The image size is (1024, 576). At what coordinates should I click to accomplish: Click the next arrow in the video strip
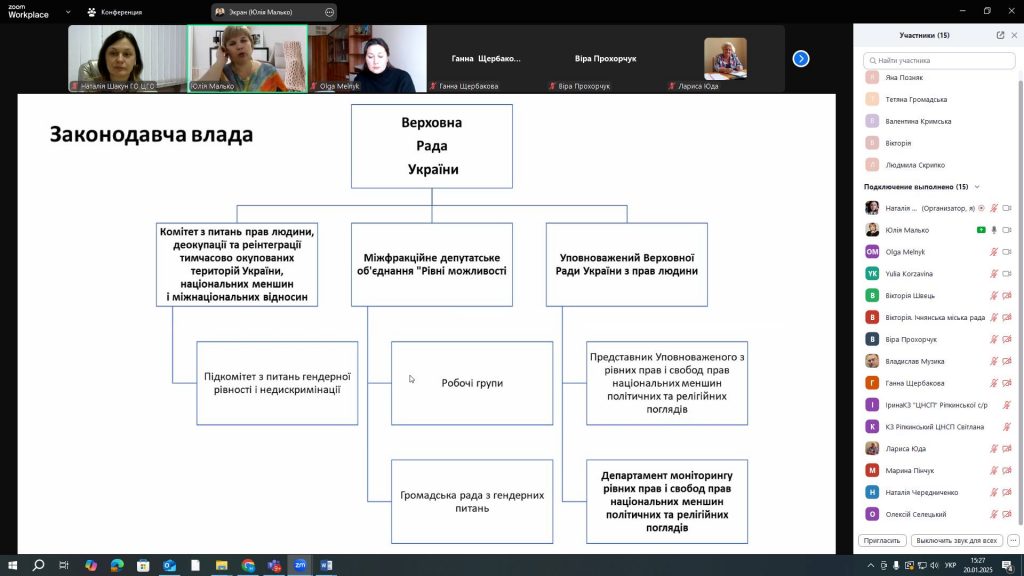[x=801, y=59]
